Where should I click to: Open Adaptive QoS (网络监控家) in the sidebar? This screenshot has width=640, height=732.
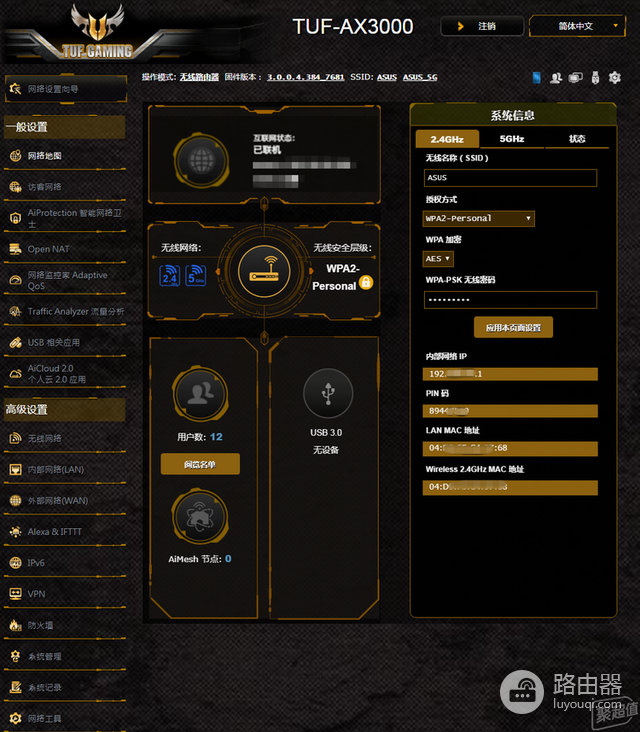(64, 280)
